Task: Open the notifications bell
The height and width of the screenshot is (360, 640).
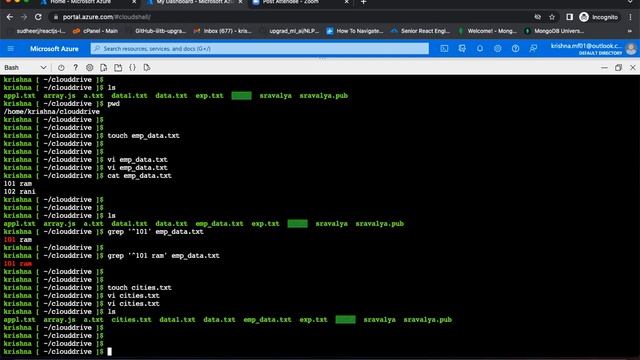Action: pyautogui.click(x=480, y=49)
